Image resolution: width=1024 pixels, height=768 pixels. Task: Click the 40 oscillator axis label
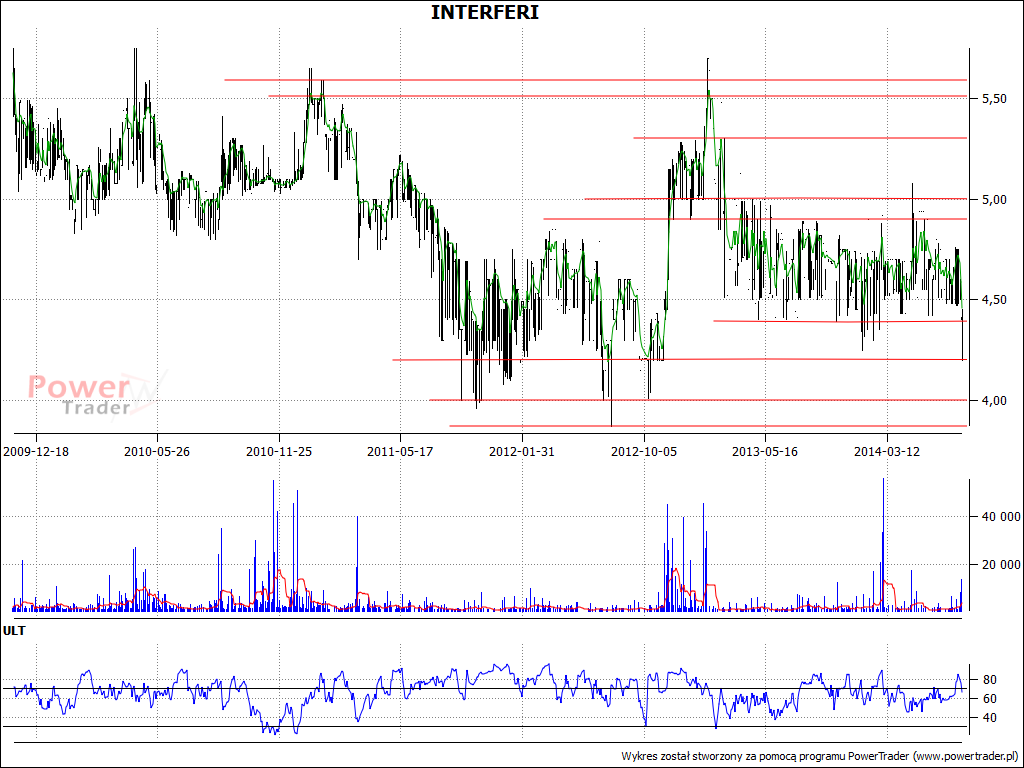(989, 718)
